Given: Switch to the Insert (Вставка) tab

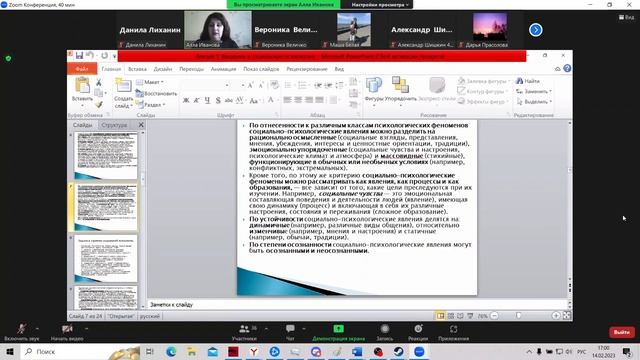Looking at the screenshot, I should click(137, 69).
